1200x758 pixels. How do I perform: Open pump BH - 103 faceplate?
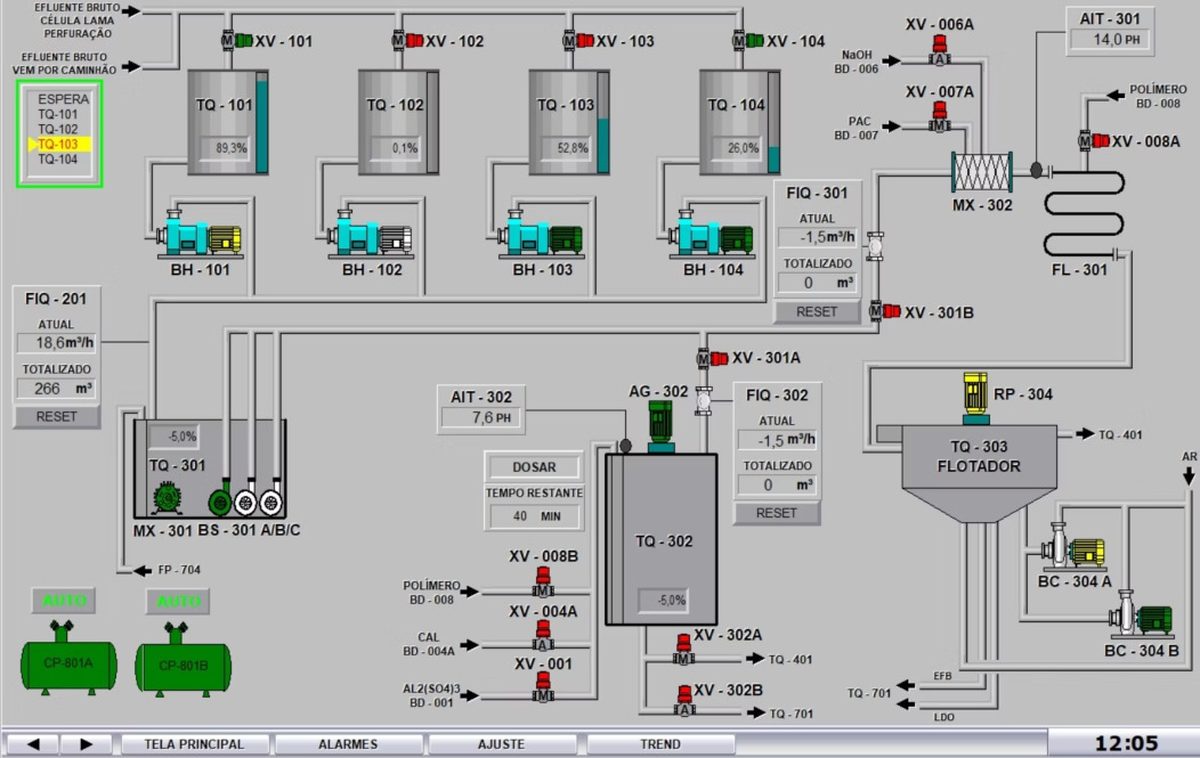pos(541,236)
